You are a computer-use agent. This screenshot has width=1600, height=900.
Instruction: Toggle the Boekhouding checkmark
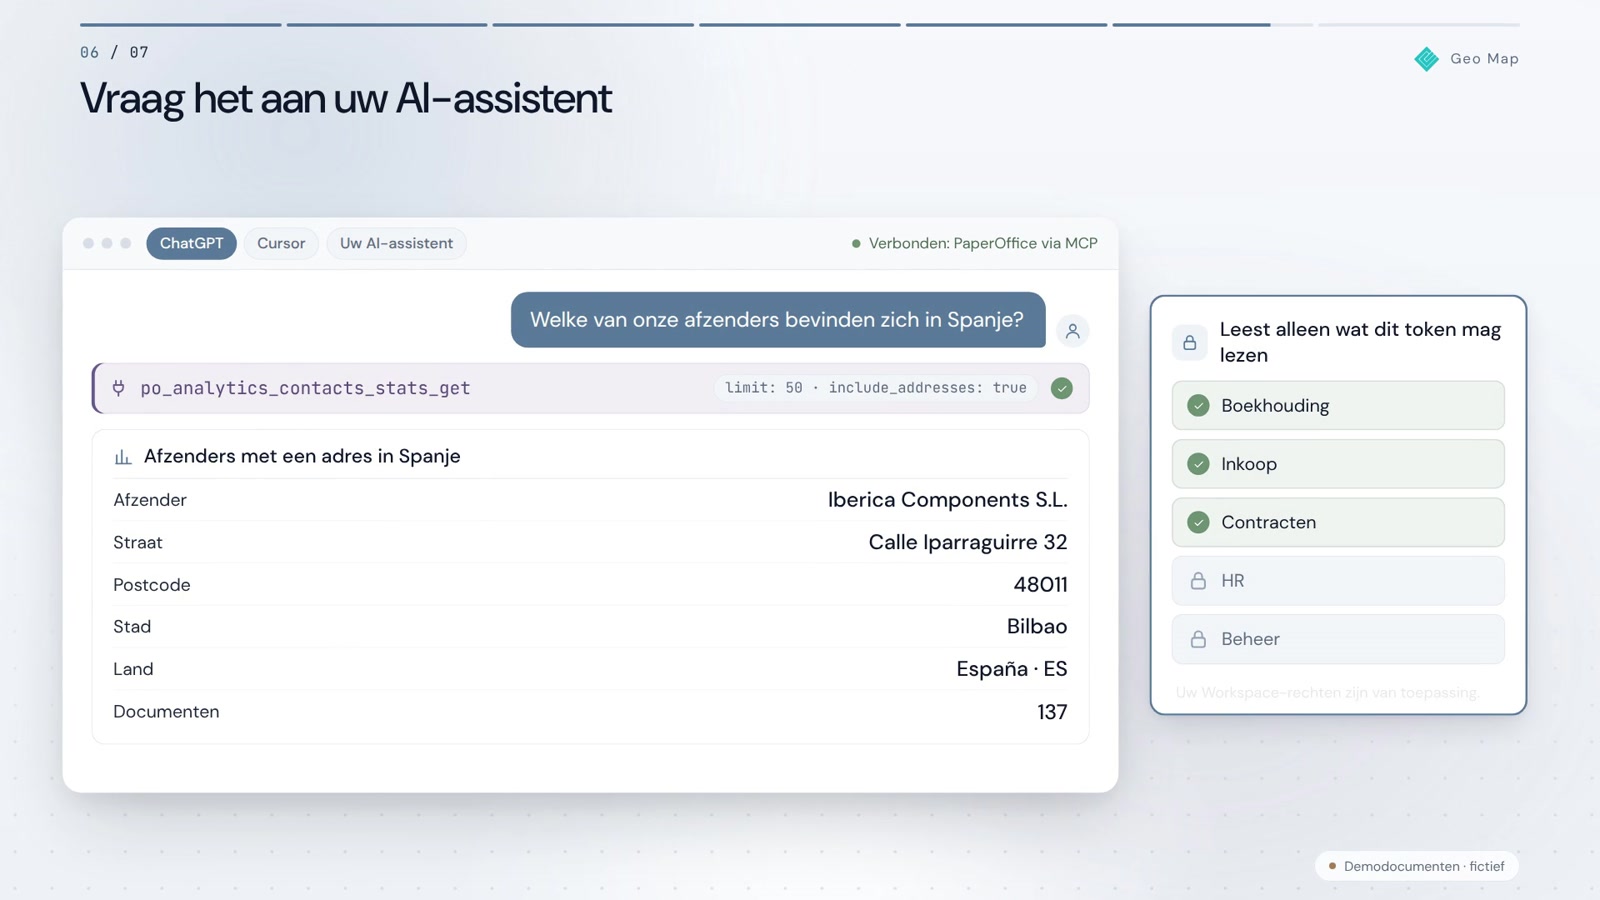pos(1198,406)
